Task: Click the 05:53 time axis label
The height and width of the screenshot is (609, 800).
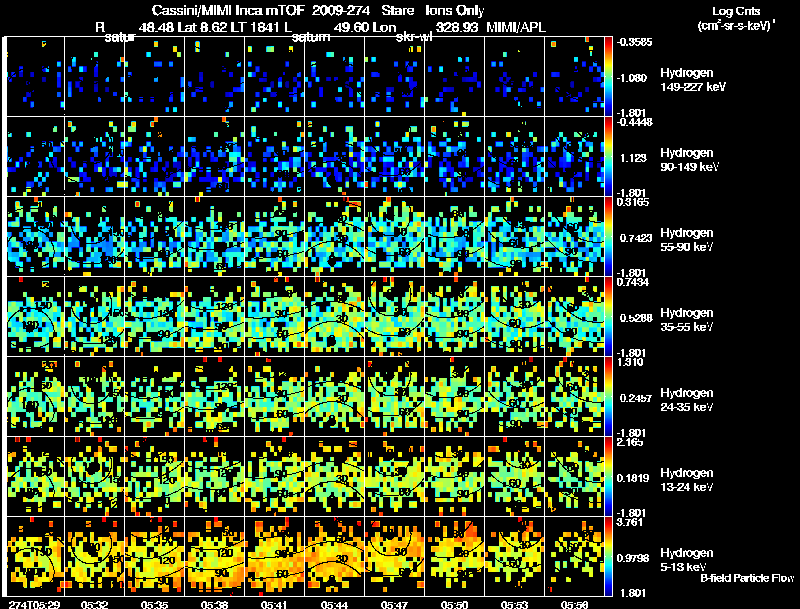Action: coord(514,604)
